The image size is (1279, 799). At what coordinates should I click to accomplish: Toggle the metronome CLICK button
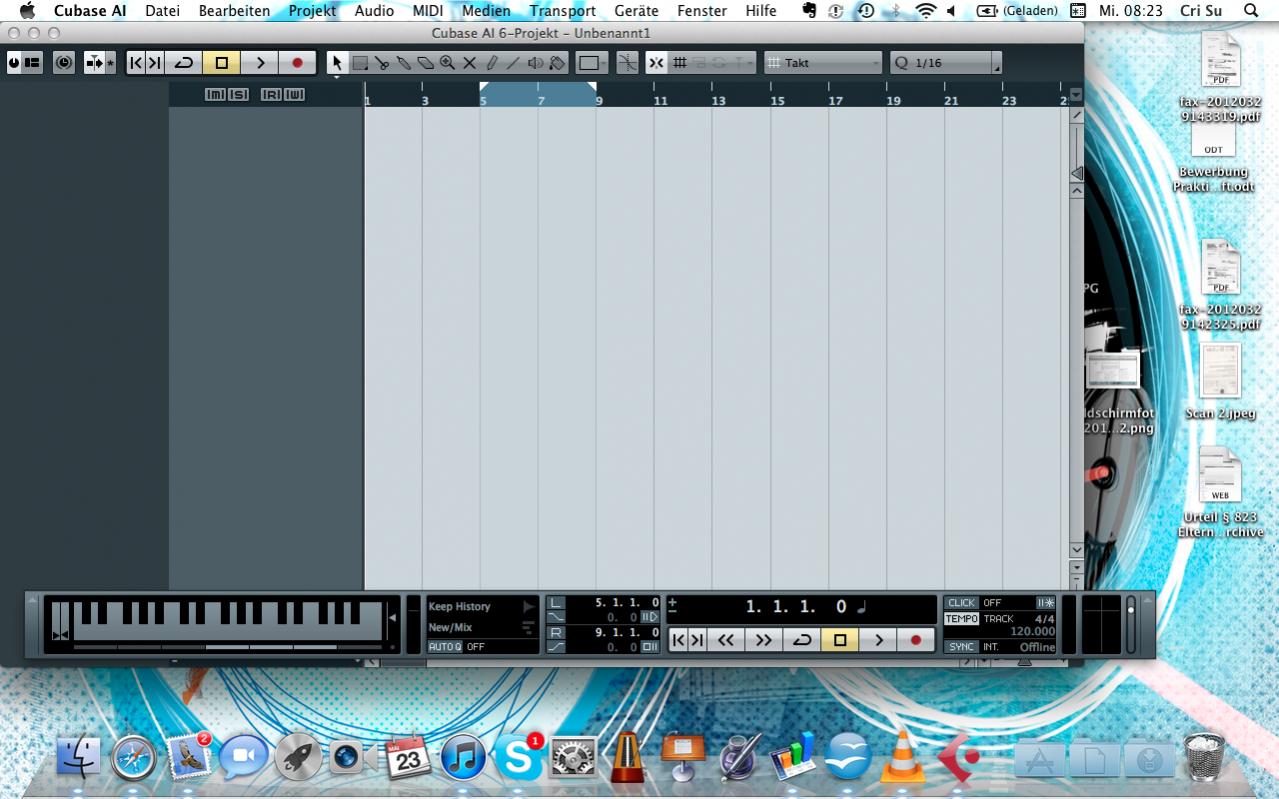961,603
